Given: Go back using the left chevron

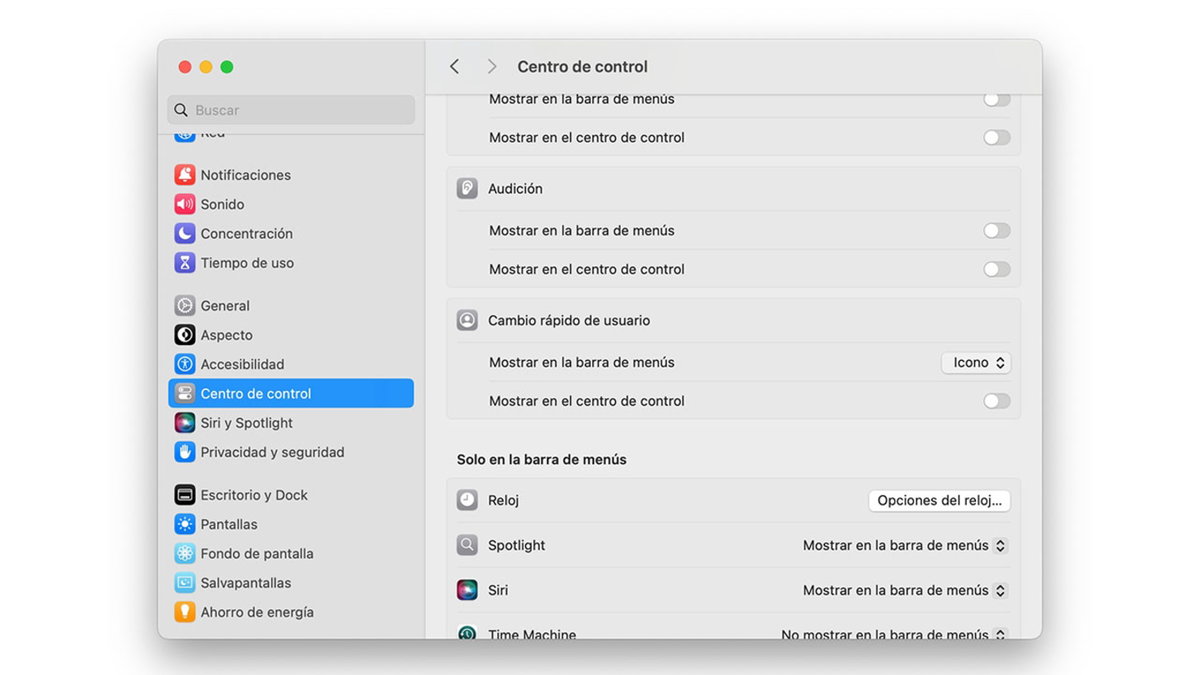Looking at the screenshot, I should pyautogui.click(x=455, y=67).
